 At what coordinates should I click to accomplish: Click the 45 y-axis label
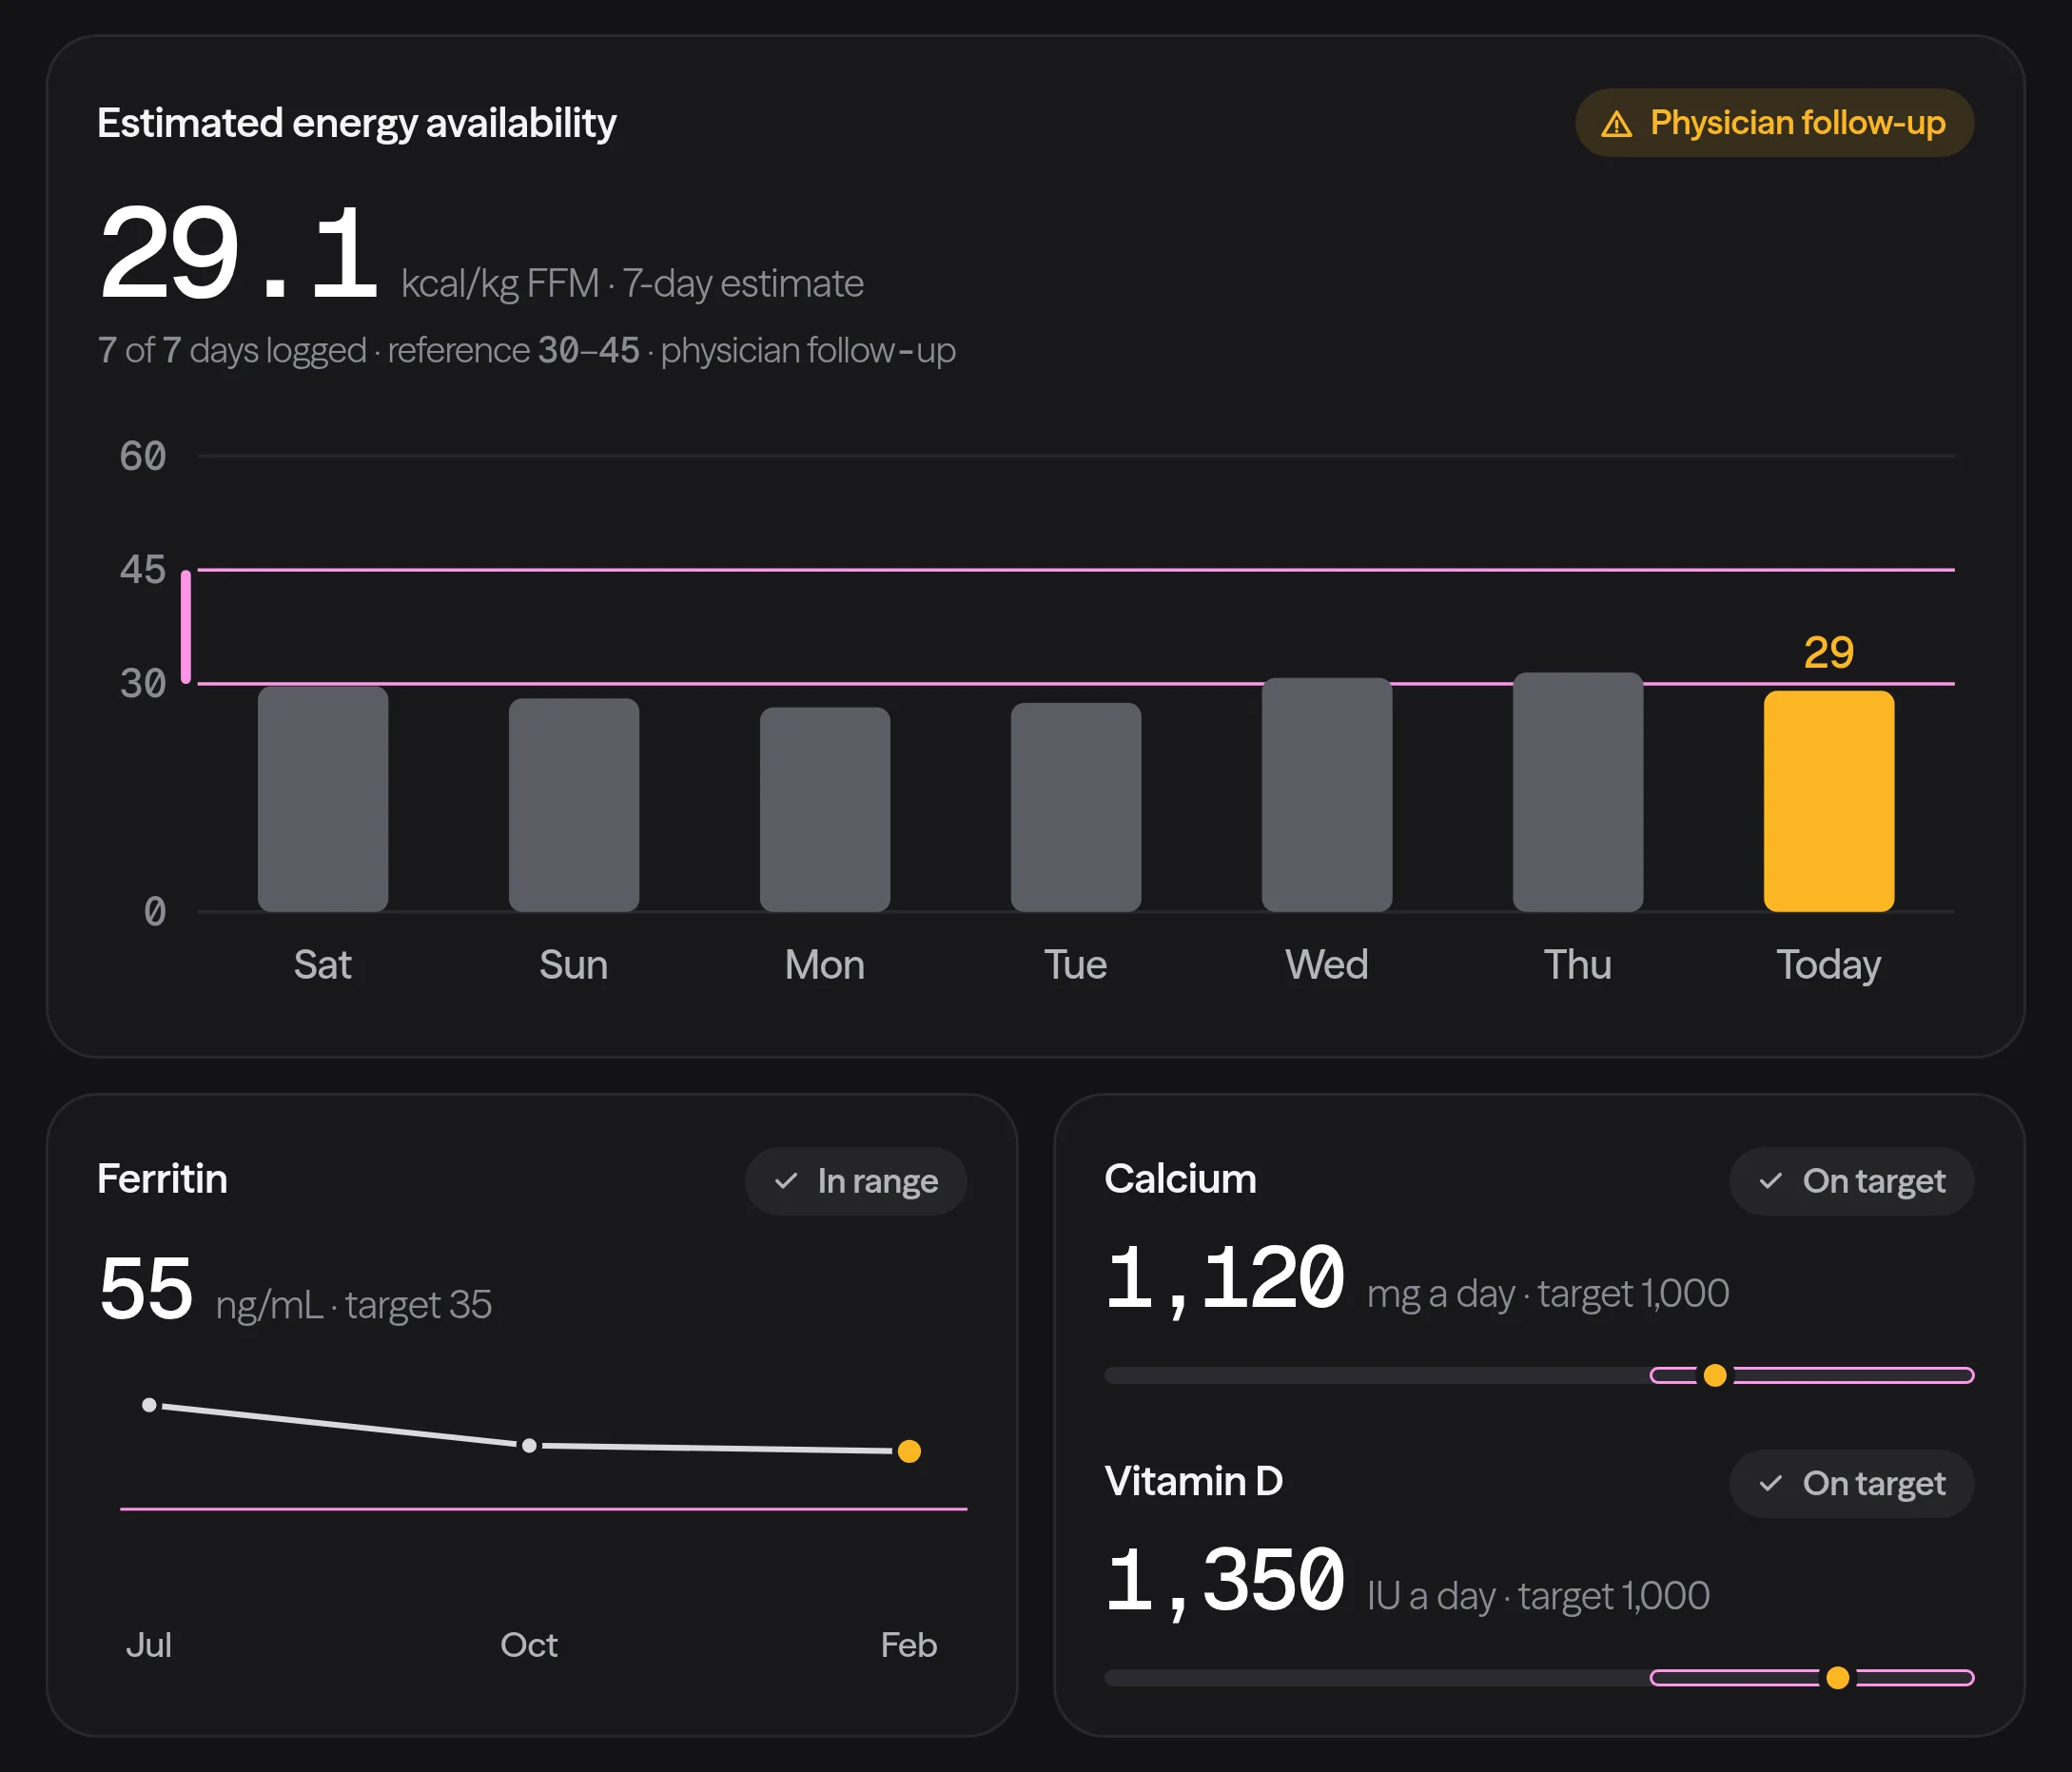pyautogui.click(x=143, y=570)
